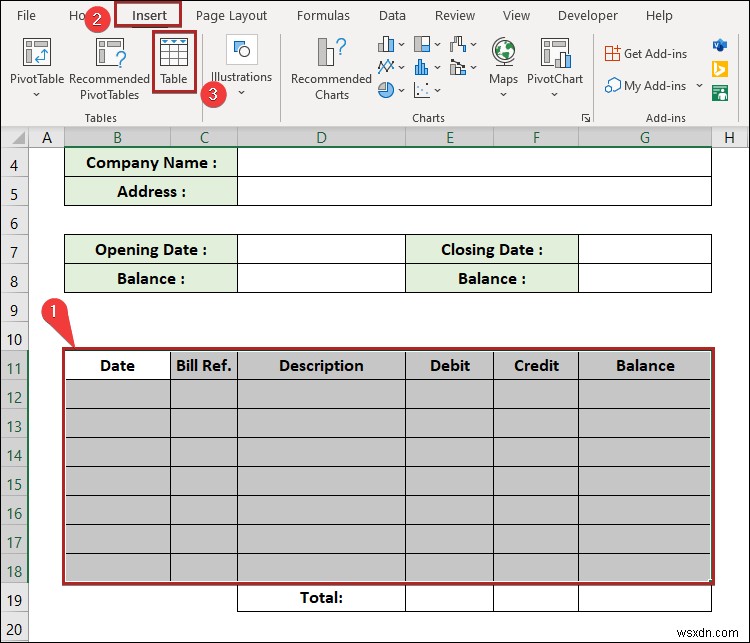
Task: Insert a Table from the Tables group
Action: coord(174,62)
